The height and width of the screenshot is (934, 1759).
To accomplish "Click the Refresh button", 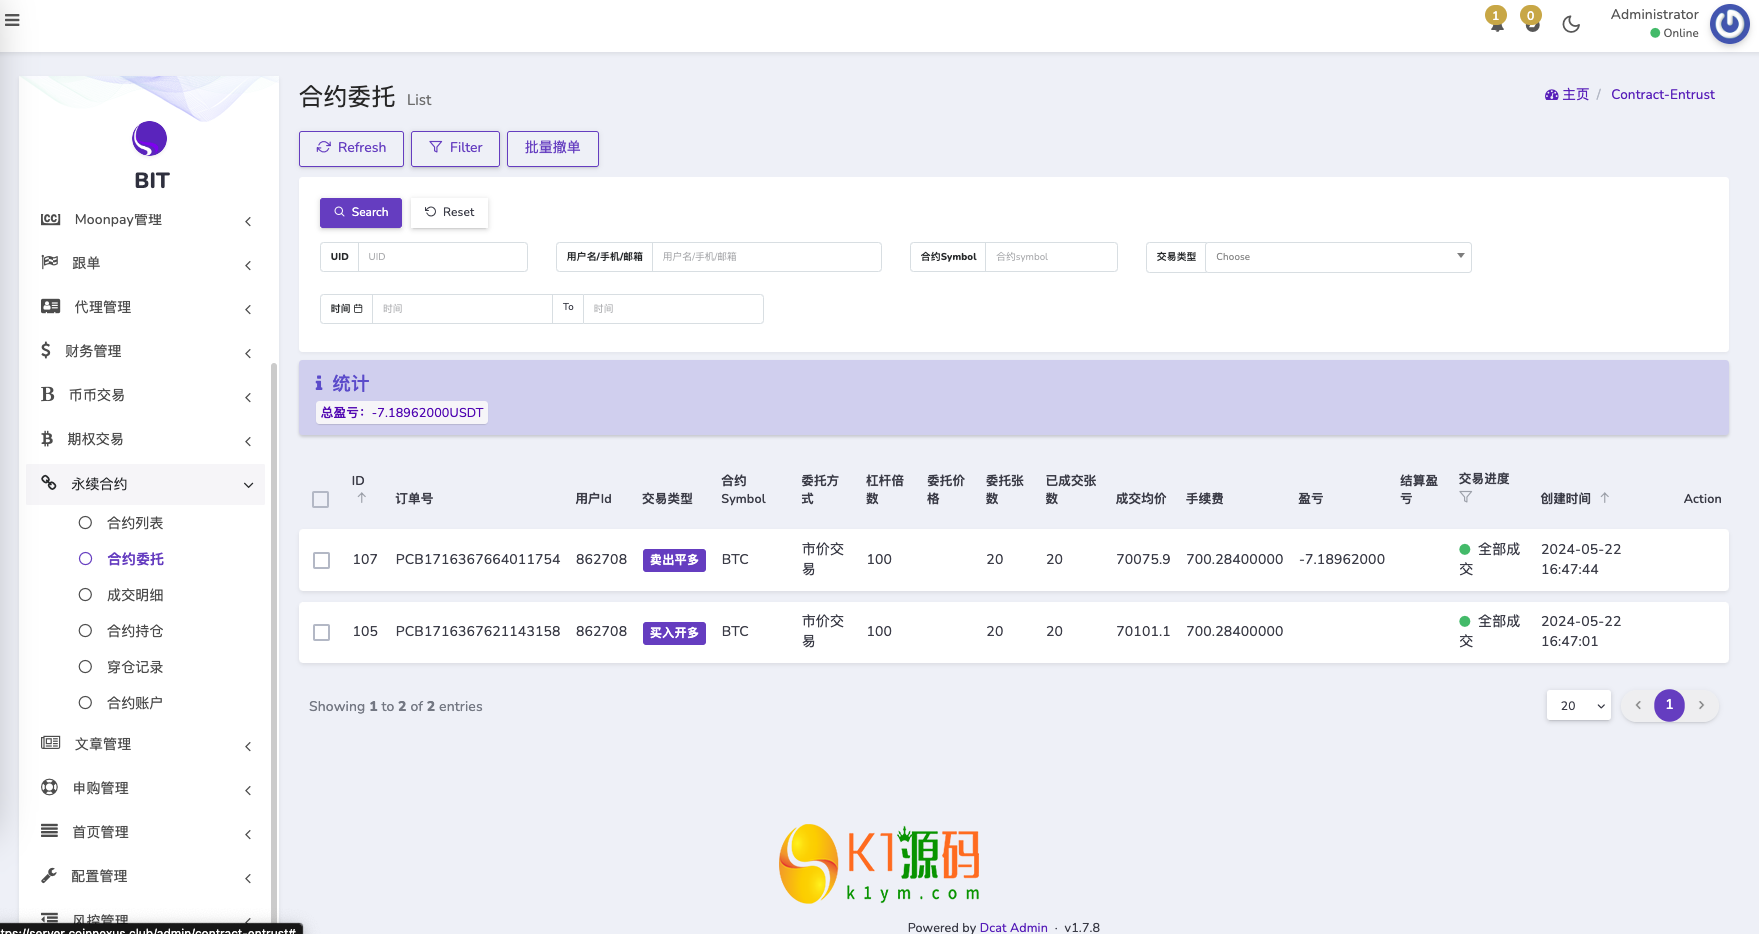I will [351, 148].
